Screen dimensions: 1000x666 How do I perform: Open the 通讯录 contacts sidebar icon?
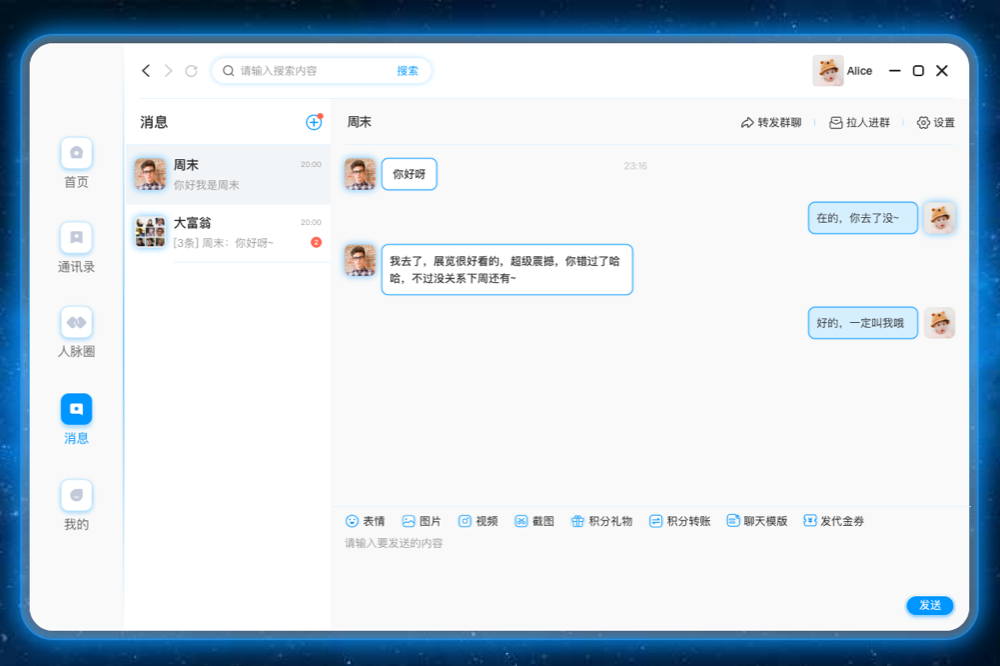[x=77, y=238]
